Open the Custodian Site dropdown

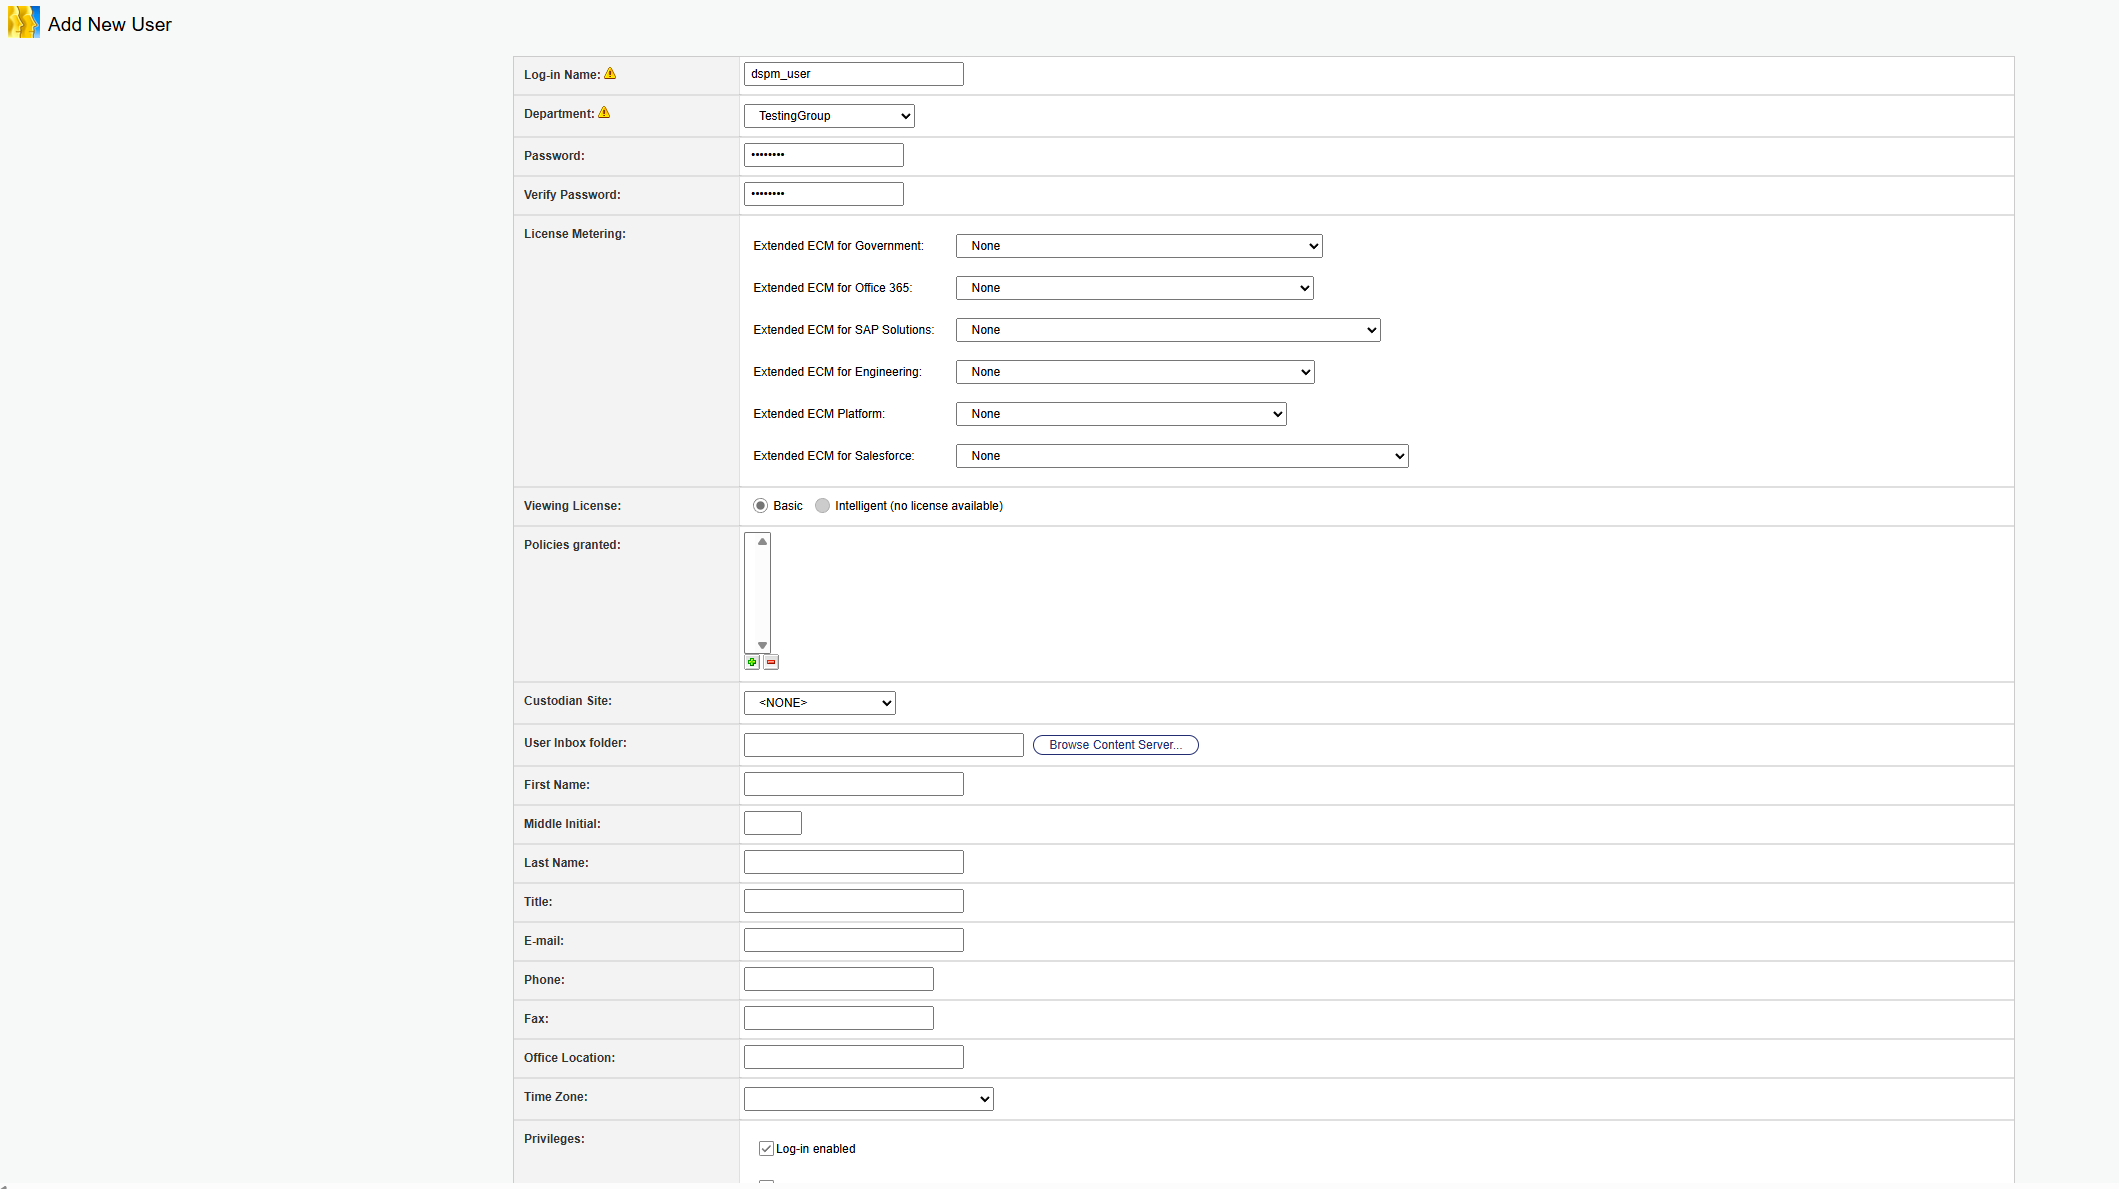pos(819,703)
